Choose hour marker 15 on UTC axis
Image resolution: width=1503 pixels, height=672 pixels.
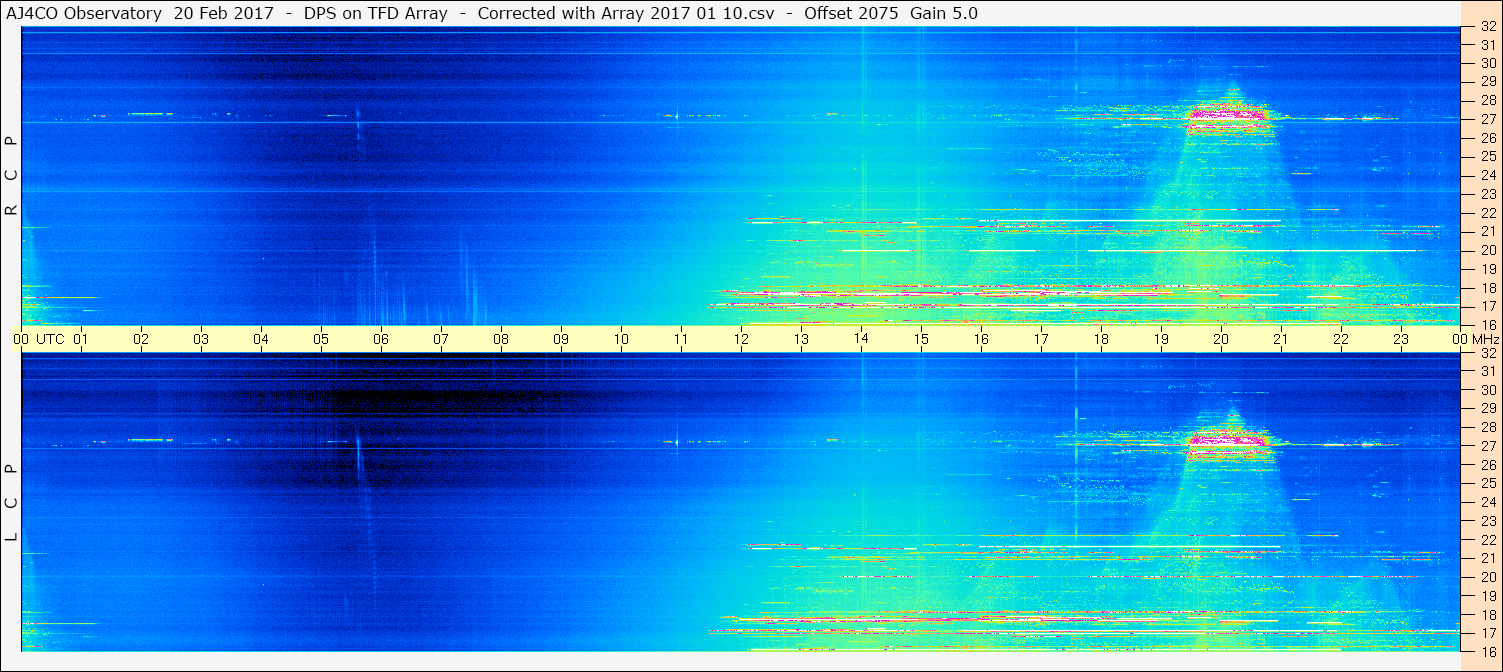pos(921,339)
